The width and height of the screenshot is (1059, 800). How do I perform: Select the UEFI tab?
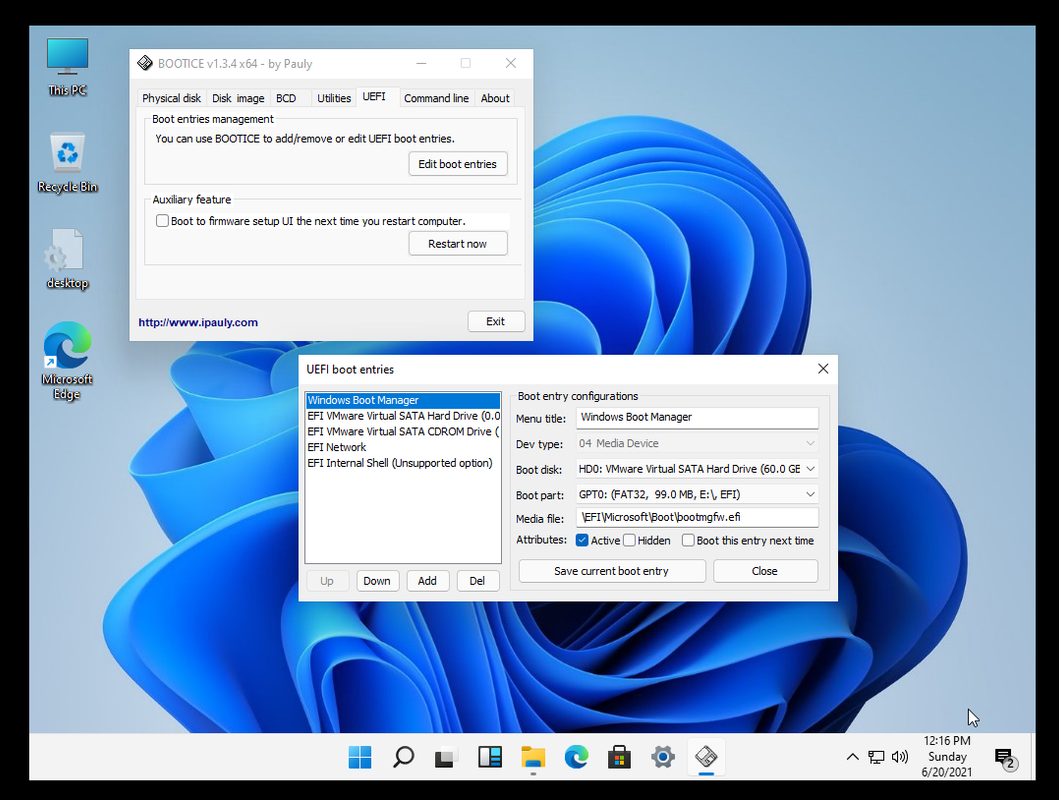373,97
